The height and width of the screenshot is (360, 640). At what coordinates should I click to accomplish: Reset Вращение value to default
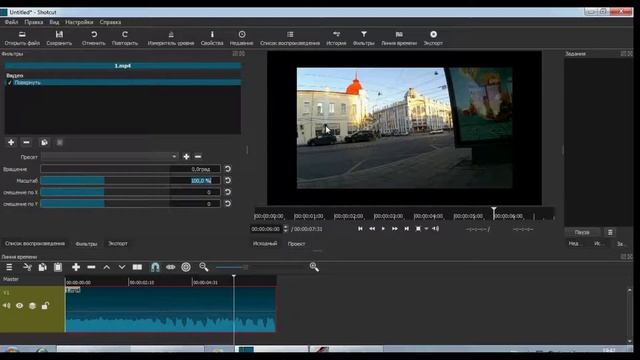point(228,169)
